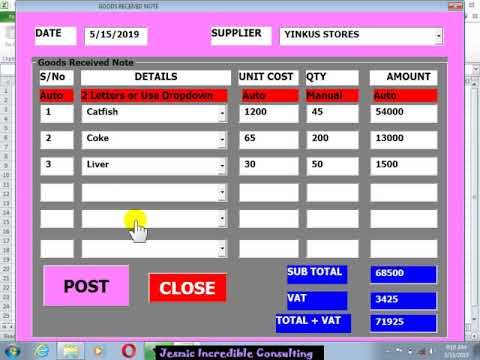The height and width of the screenshot is (360, 480).
Task: Open File Explorer from the taskbar
Action: 71,351
